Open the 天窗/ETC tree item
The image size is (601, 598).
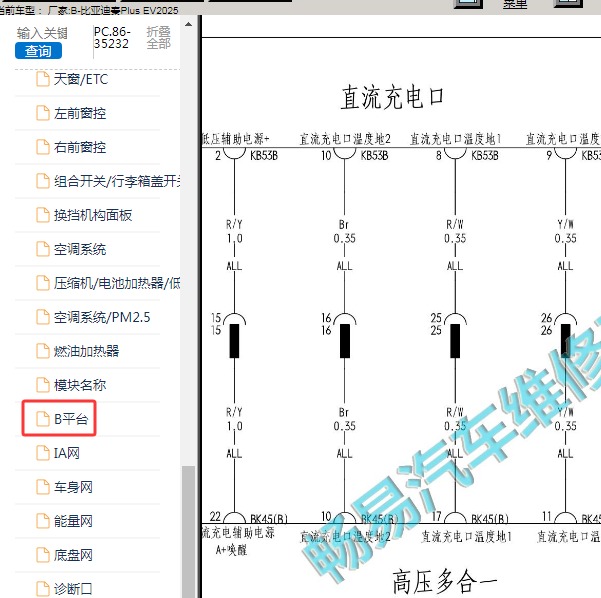pos(81,79)
